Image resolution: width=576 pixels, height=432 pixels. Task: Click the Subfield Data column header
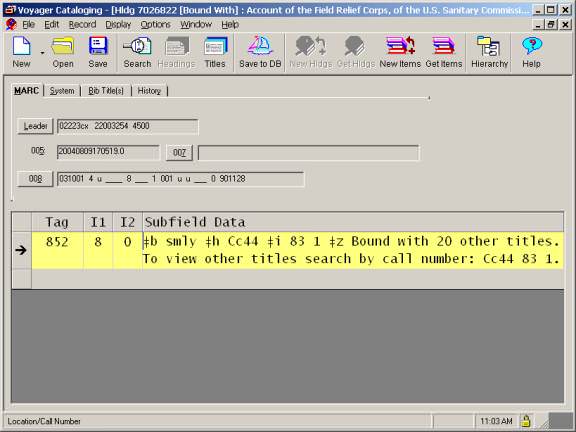(353, 222)
